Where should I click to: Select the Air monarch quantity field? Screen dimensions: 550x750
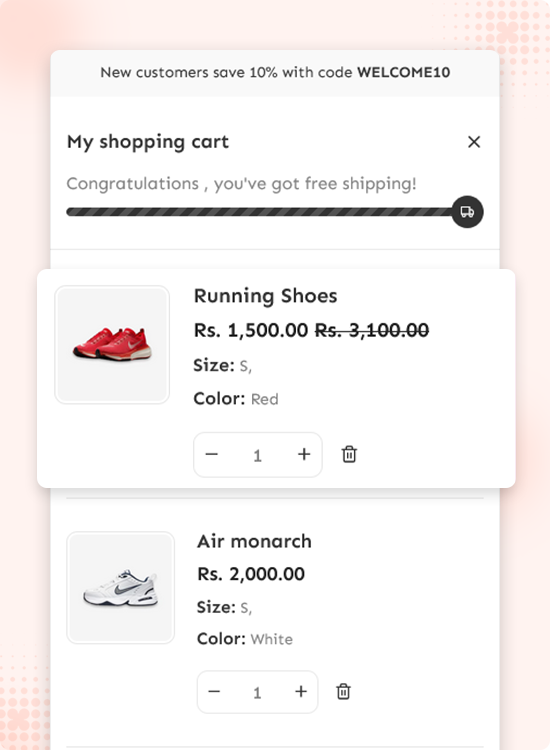[257, 693]
